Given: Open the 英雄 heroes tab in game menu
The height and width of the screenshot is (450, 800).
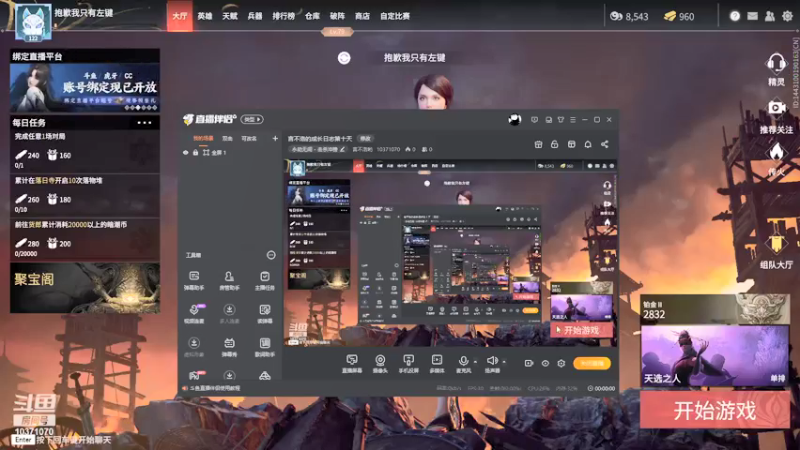Looking at the screenshot, I should [205, 16].
